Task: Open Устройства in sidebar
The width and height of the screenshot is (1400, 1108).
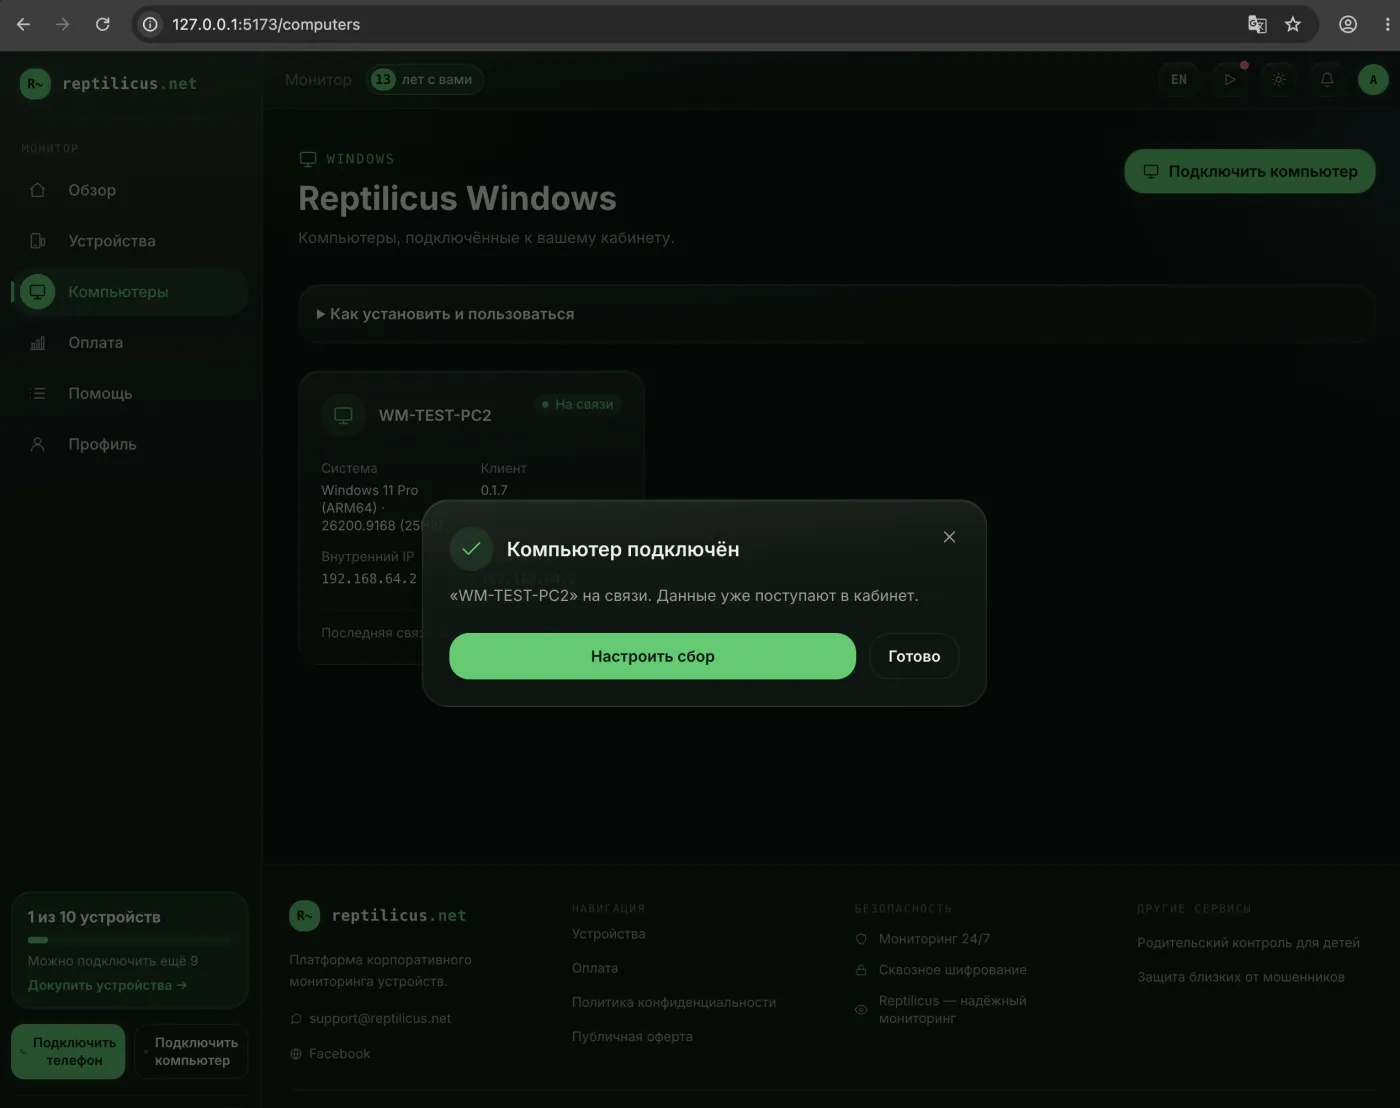Action: coord(129,241)
